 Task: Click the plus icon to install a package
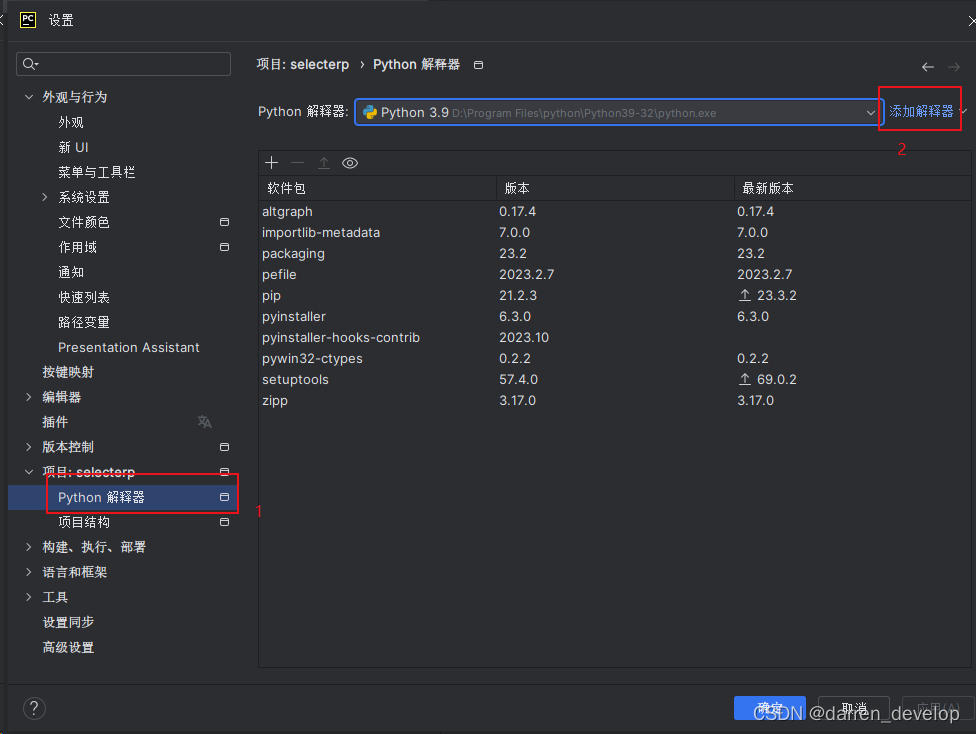(x=271, y=162)
